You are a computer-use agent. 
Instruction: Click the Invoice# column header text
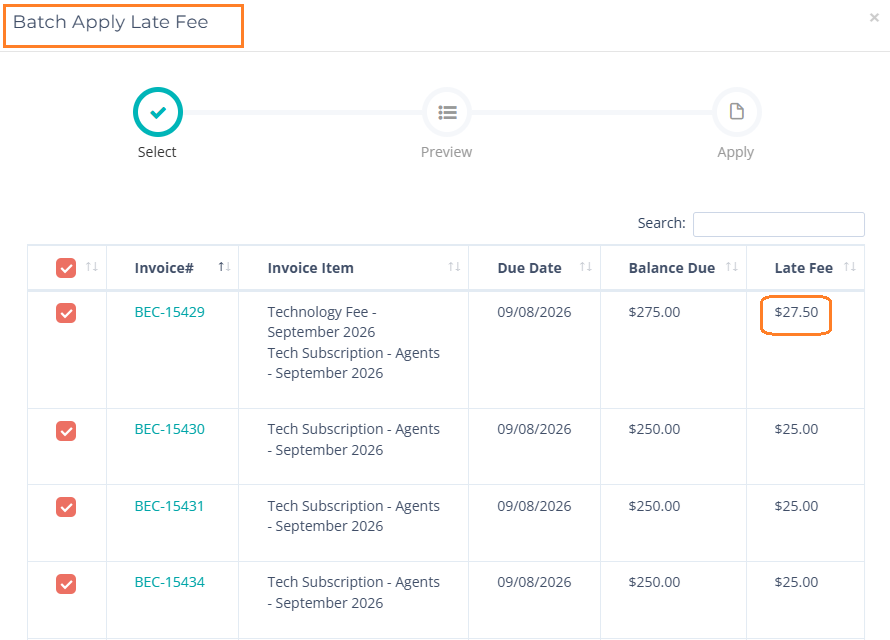point(164,268)
